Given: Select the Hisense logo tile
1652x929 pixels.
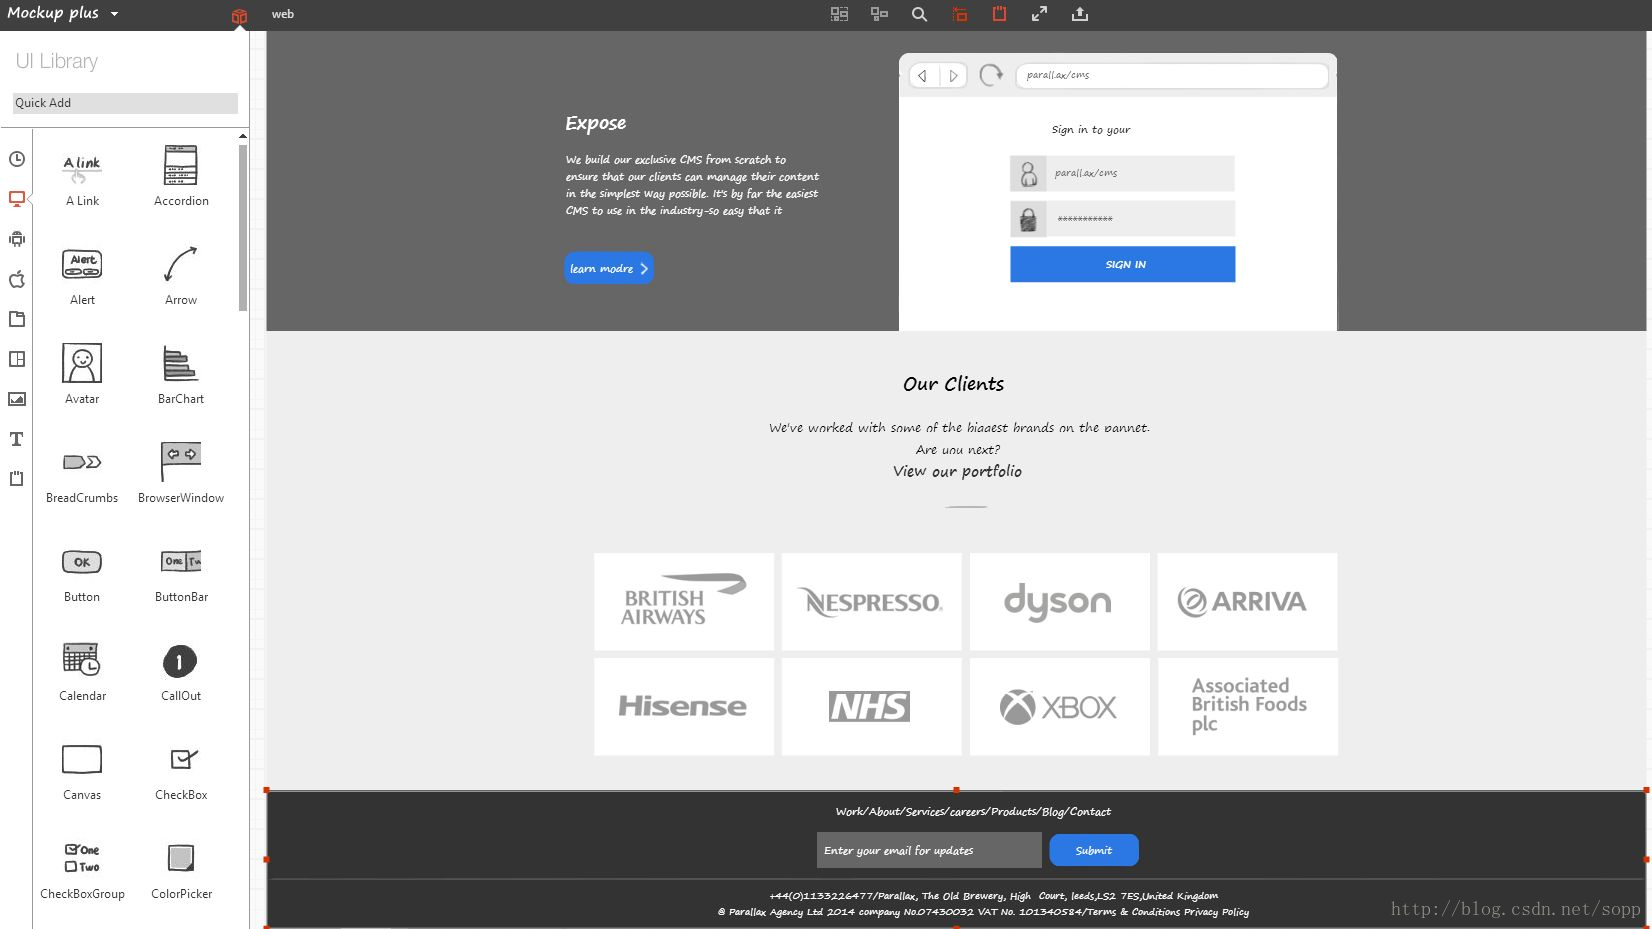Looking at the screenshot, I should (x=684, y=706).
